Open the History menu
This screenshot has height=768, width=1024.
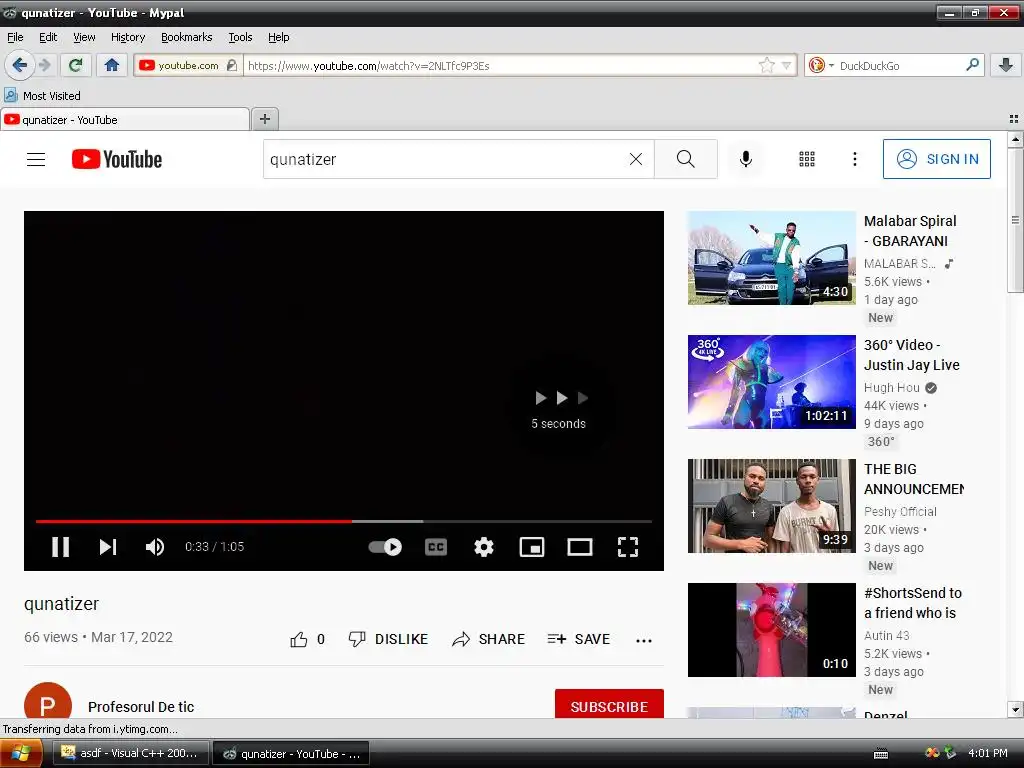128,37
